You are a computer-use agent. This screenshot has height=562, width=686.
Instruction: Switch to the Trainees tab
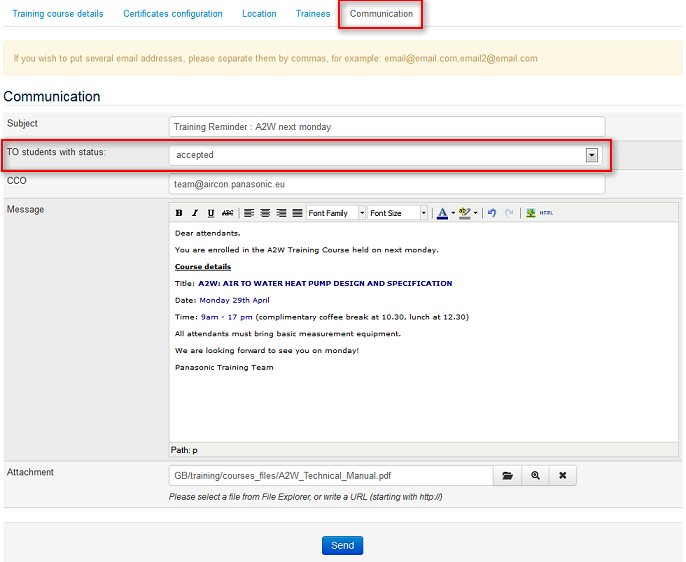tap(313, 14)
